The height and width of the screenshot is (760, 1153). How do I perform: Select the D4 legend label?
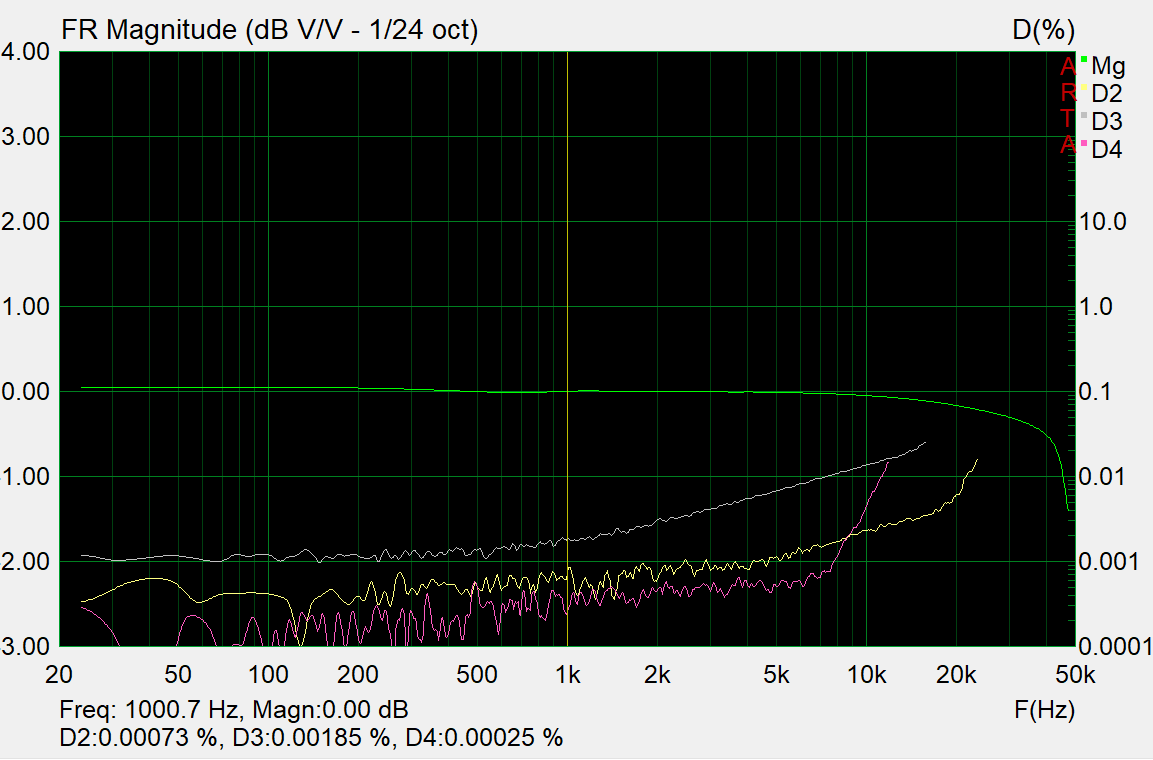coord(1107,149)
